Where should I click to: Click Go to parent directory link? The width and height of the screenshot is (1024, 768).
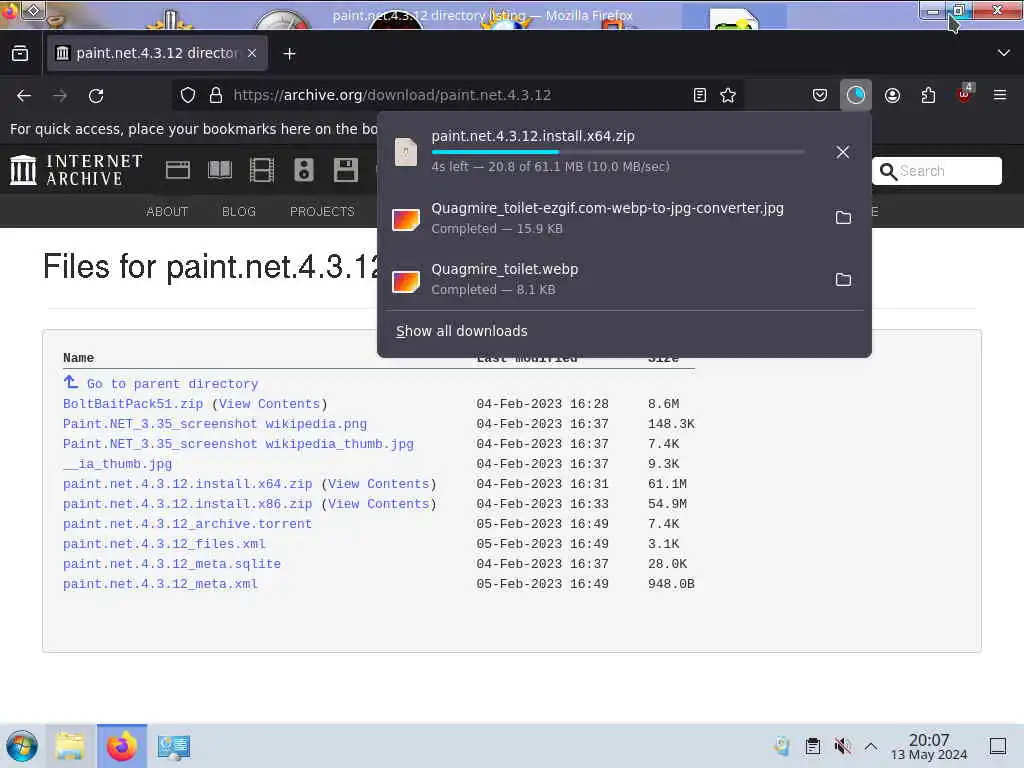(172, 384)
